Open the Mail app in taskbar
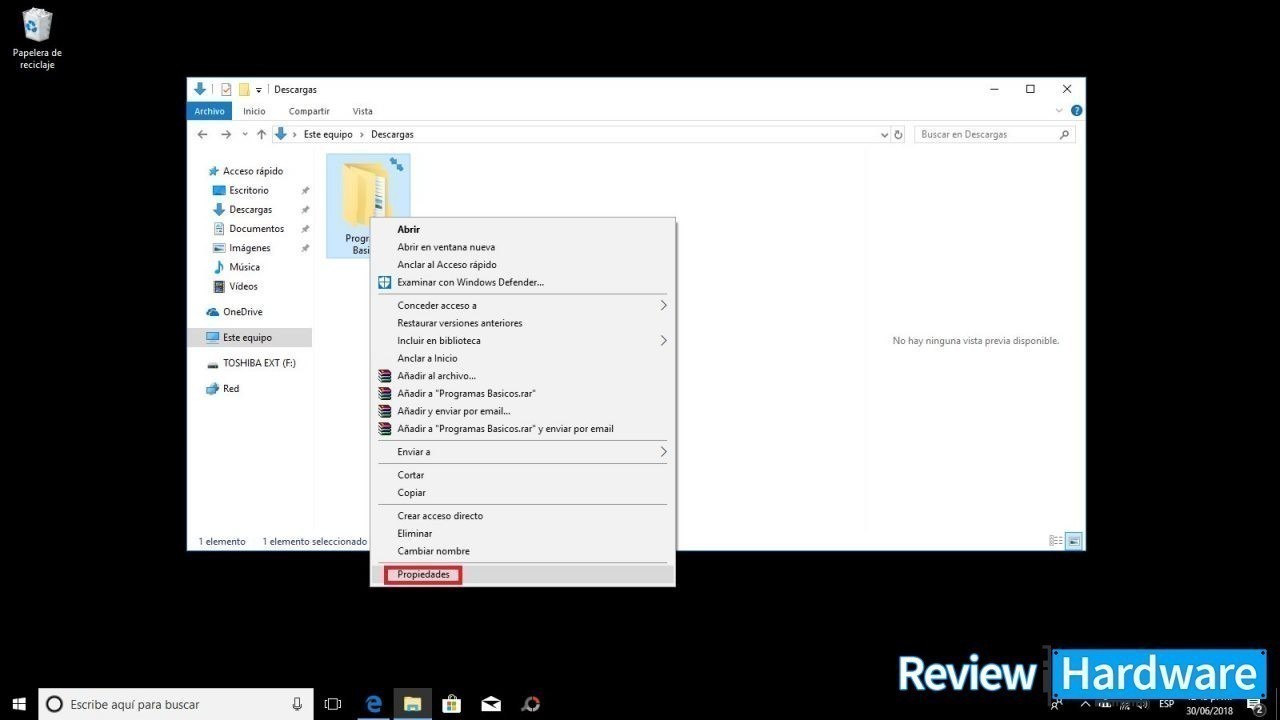 (x=491, y=704)
